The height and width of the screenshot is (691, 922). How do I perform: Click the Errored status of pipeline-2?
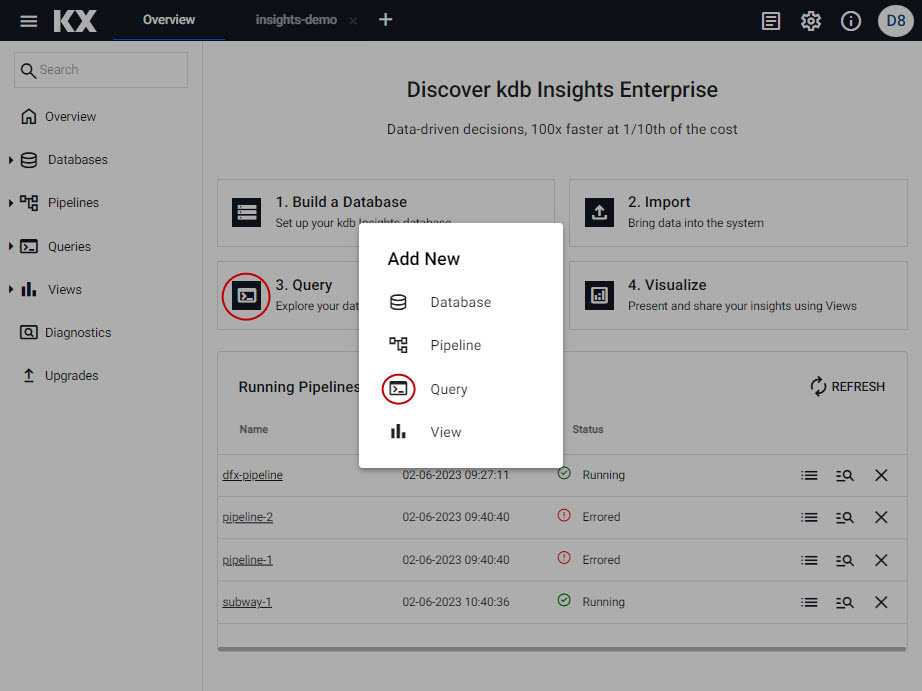coord(601,517)
